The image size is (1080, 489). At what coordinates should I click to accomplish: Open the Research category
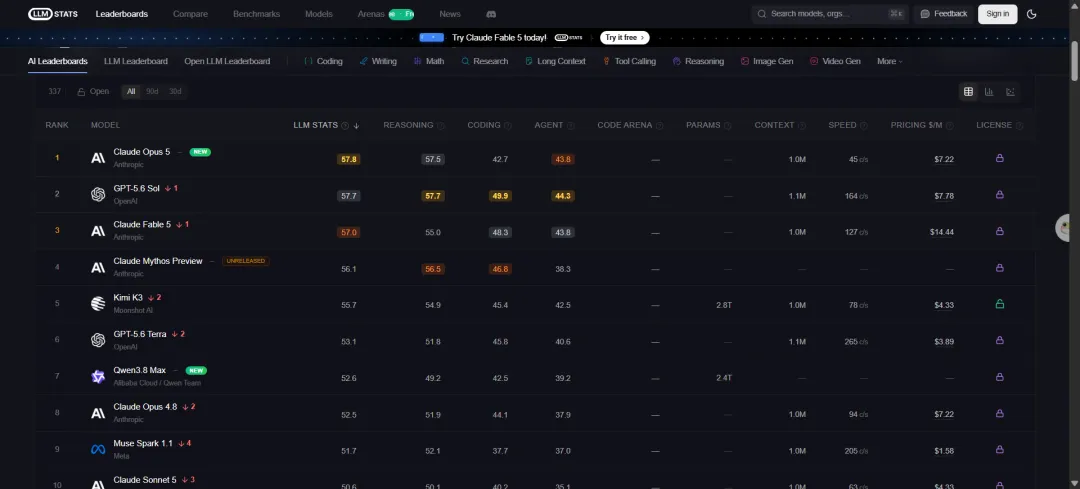tap(485, 61)
